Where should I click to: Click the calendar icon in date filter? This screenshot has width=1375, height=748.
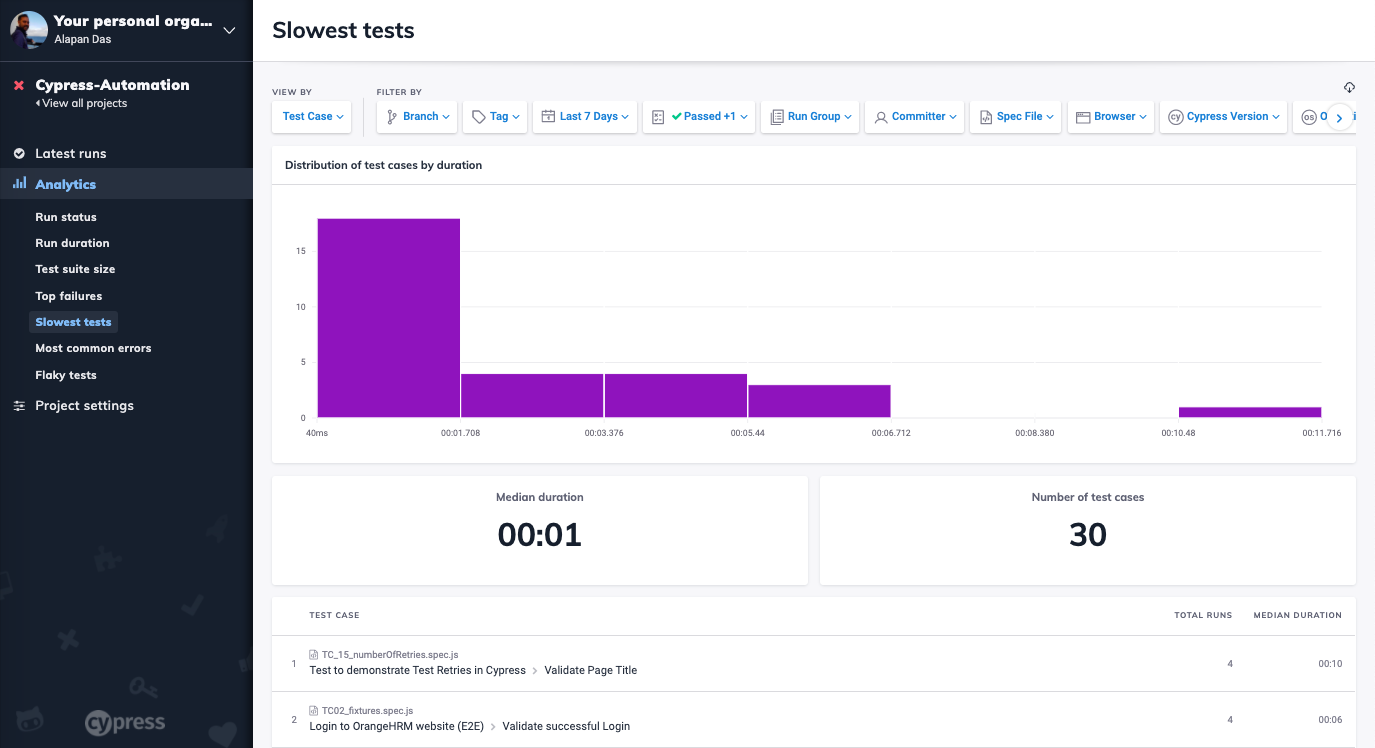(548, 116)
